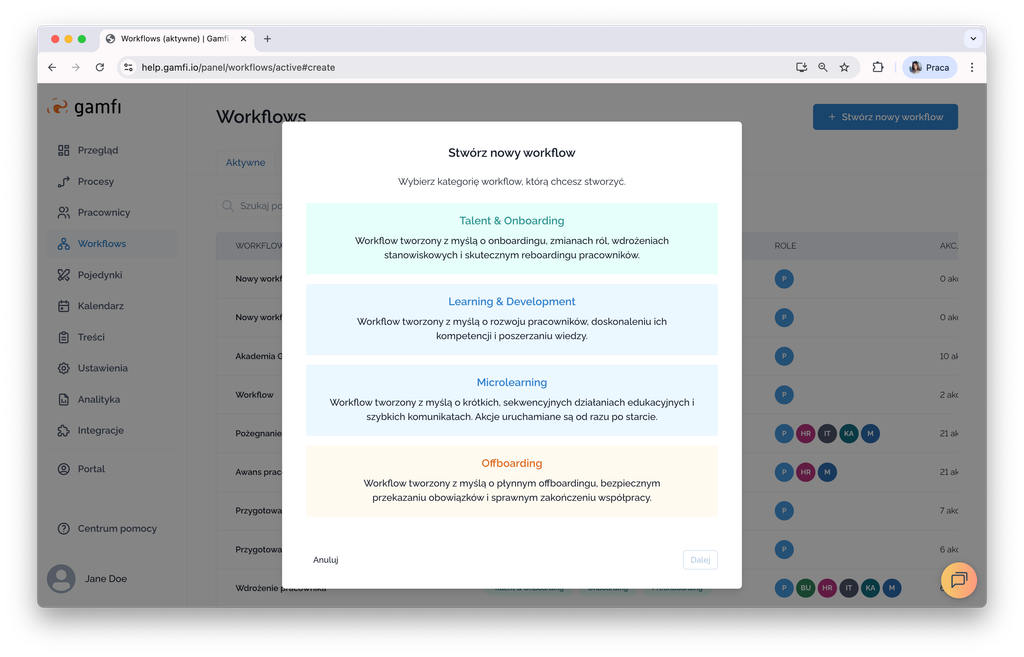This screenshot has width=1024, height=657.
Task: Click the Przegląd dashboard icon in sidebar
Action: tap(64, 150)
